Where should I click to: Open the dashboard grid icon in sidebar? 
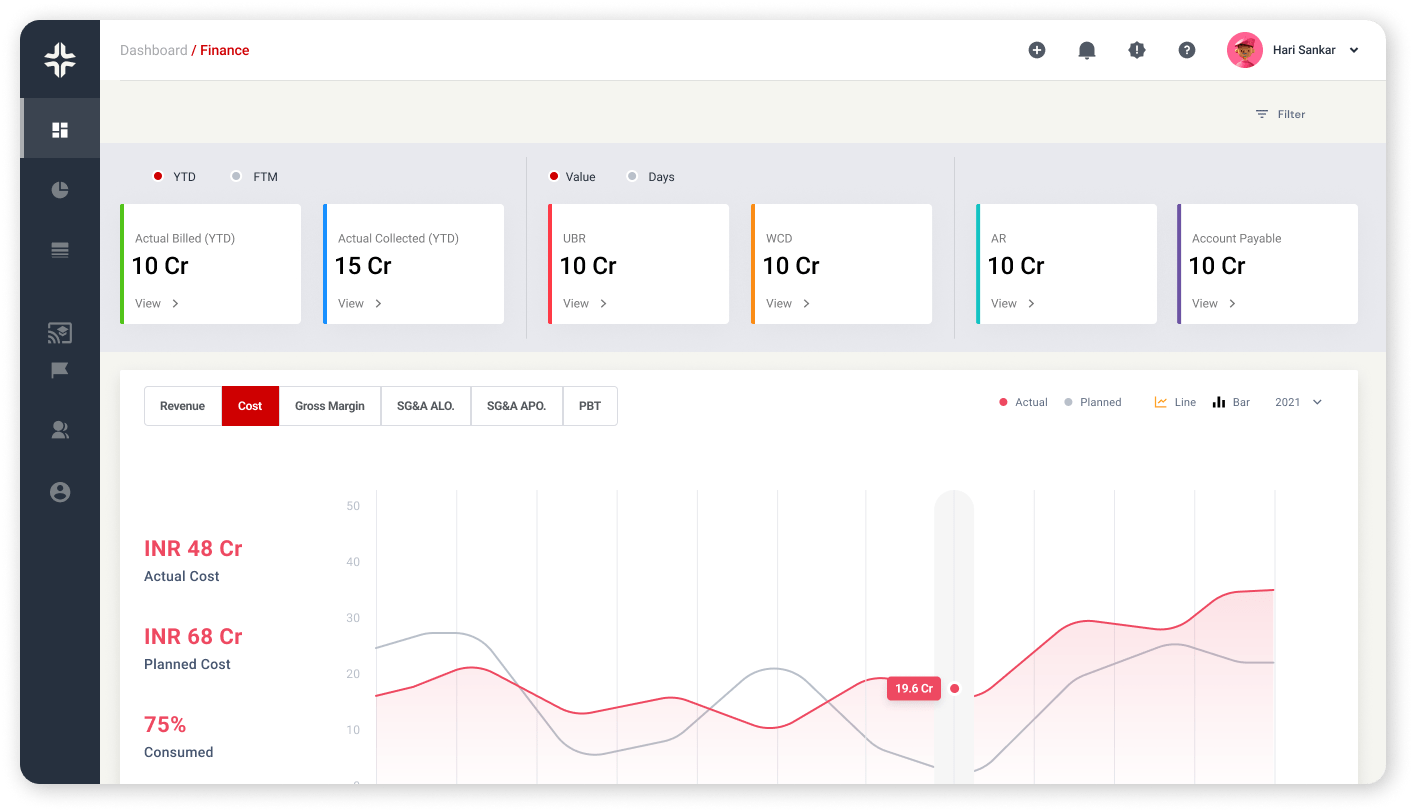pyautogui.click(x=59, y=128)
